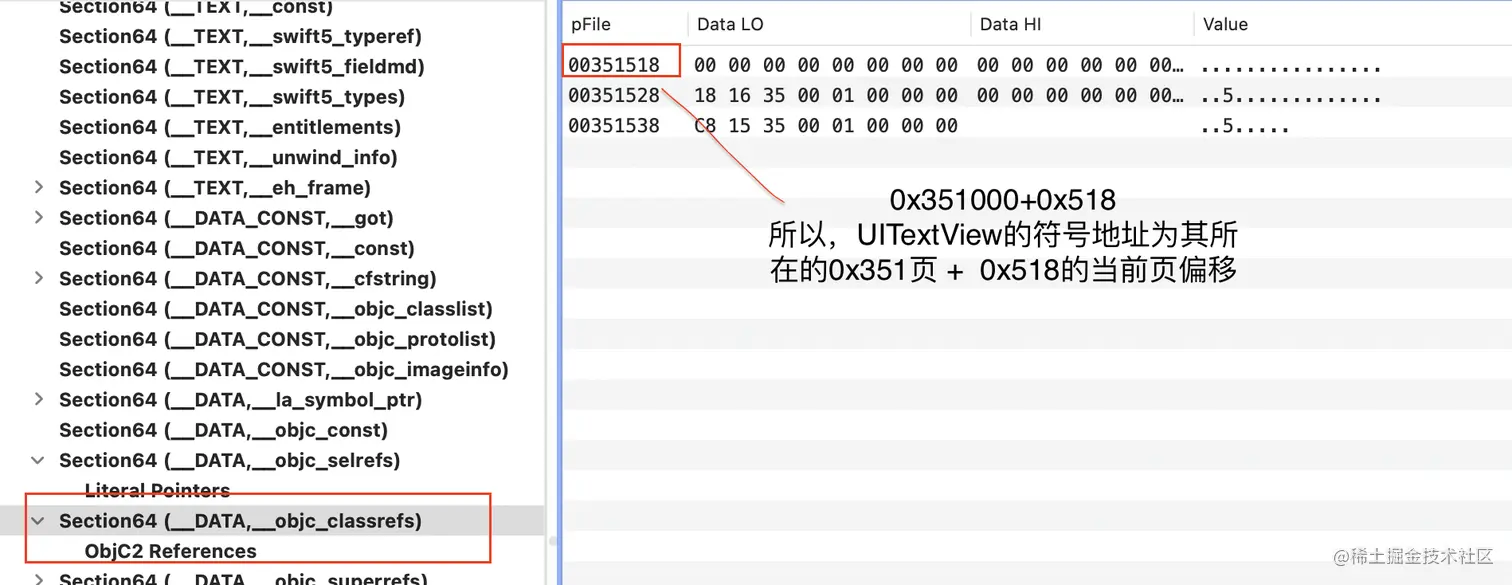Expand Section64 (__DATA_CONST,__got) node

(x=38, y=217)
